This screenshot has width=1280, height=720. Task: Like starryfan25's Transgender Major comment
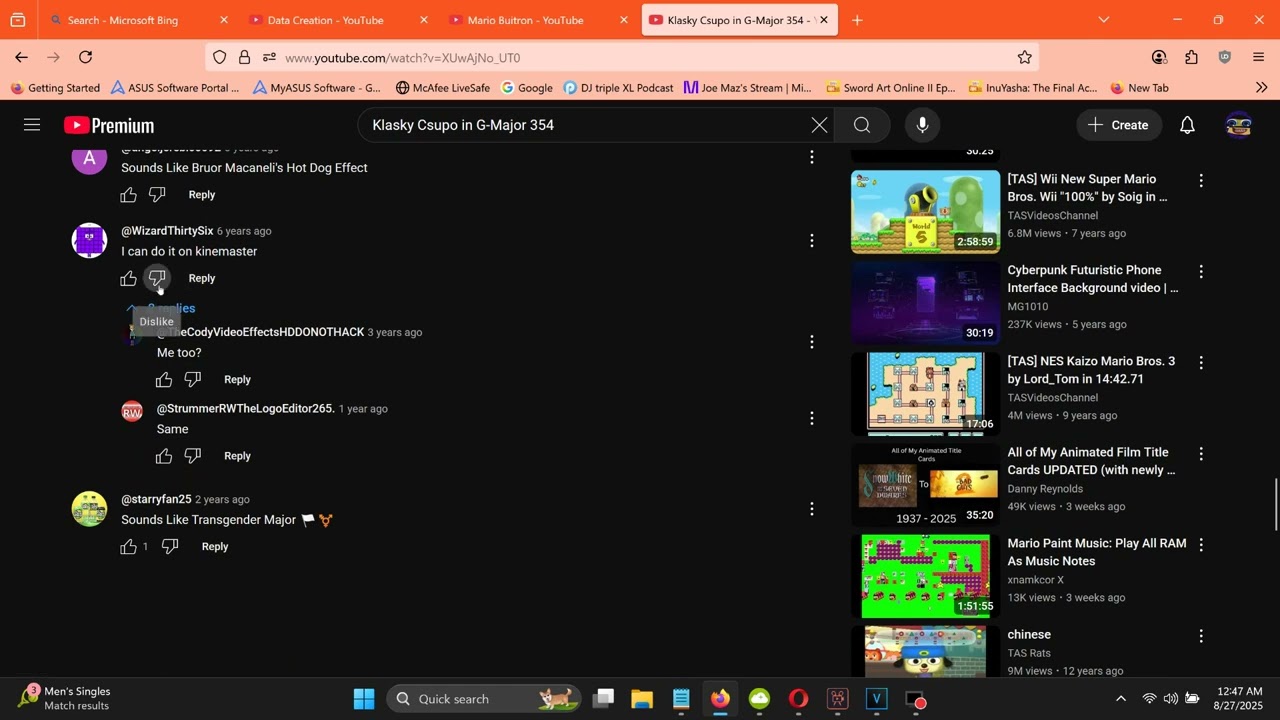pyautogui.click(x=129, y=547)
